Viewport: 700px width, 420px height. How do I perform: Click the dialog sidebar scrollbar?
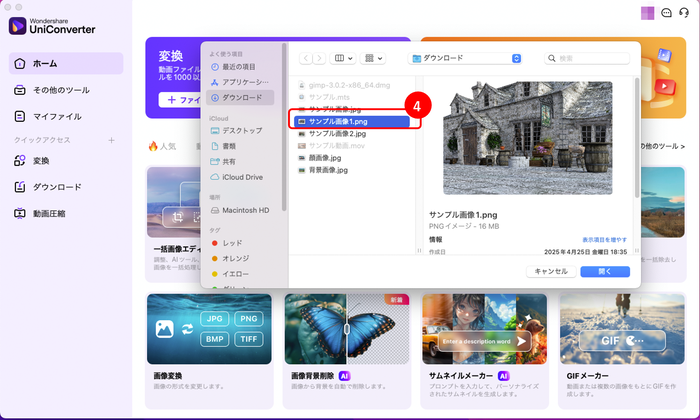coord(284,127)
